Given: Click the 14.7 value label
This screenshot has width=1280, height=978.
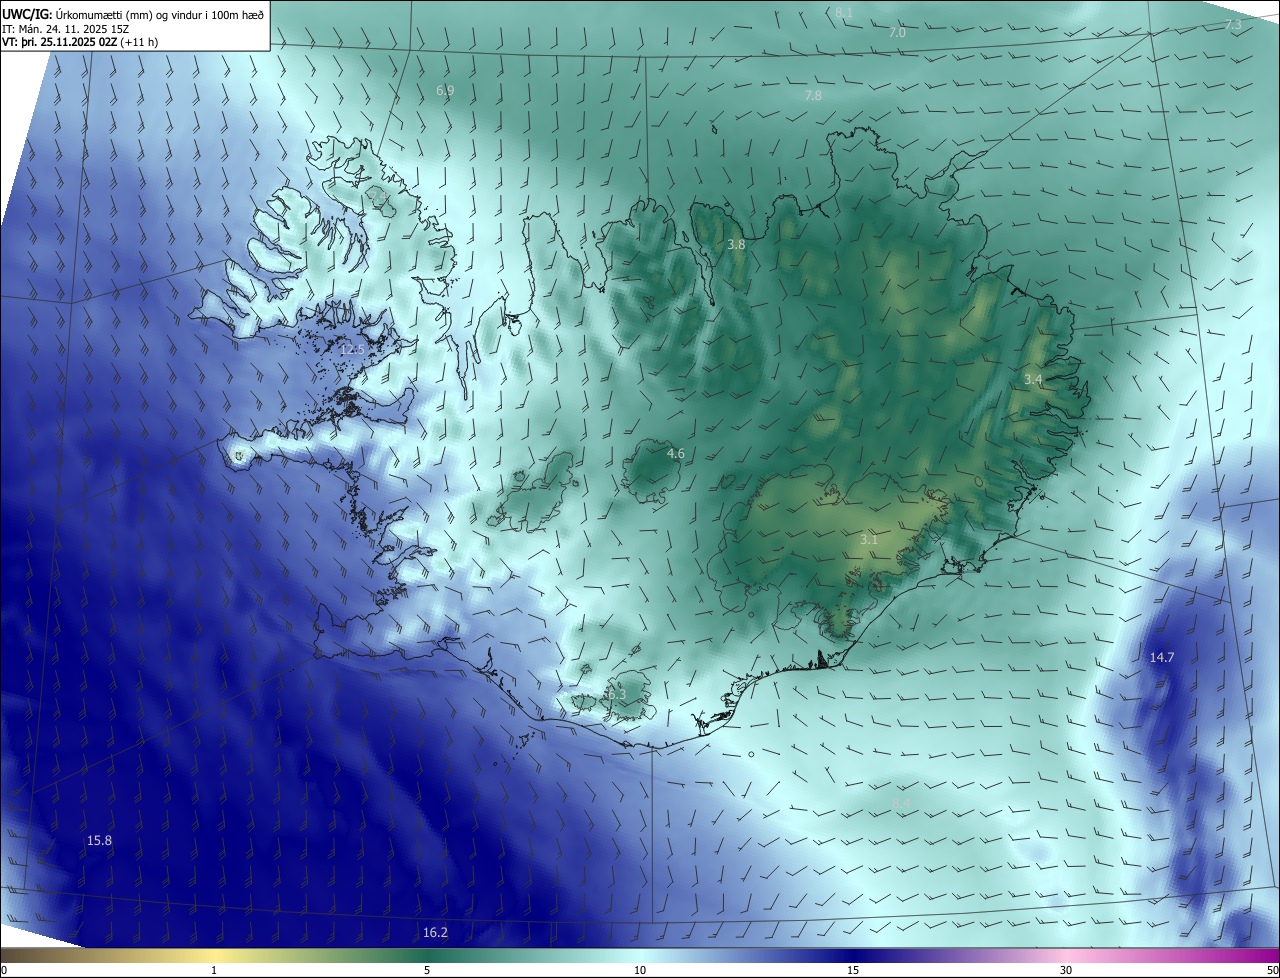Looking at the screenshot, I should pyautogui.click(x=1161, y=657).
